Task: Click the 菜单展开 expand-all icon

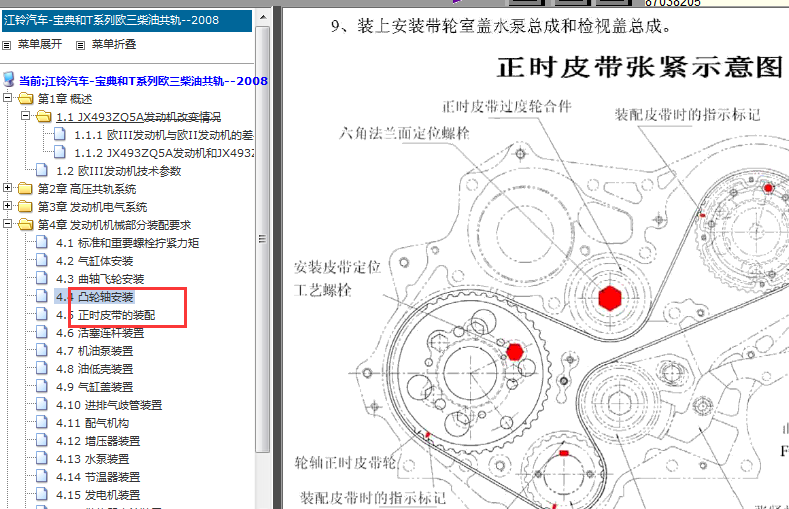Action: [x=7, y=45]
